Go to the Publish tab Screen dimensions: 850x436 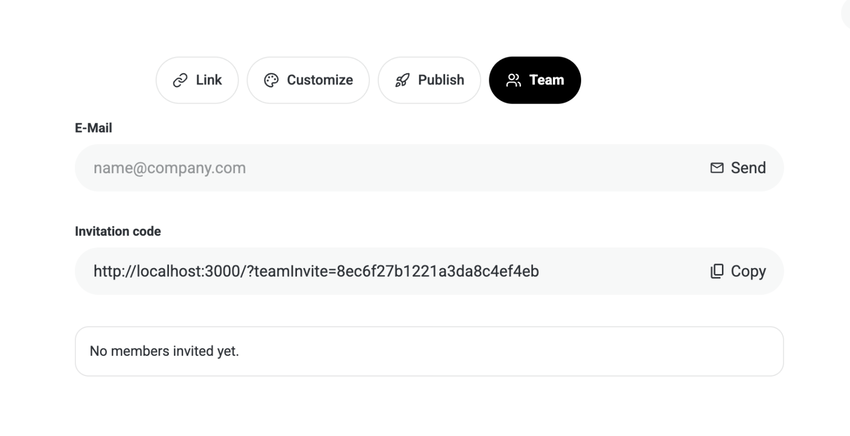429,80
